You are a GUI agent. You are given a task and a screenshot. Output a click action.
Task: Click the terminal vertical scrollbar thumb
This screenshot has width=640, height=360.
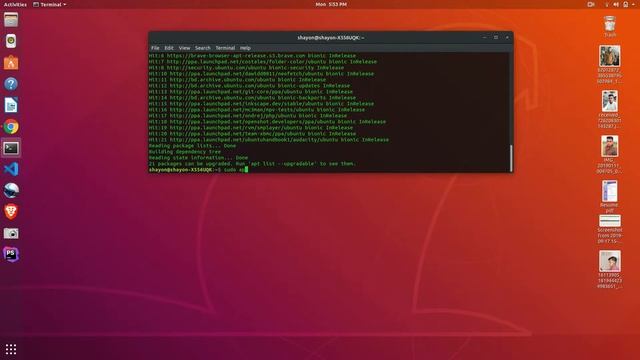511,158
